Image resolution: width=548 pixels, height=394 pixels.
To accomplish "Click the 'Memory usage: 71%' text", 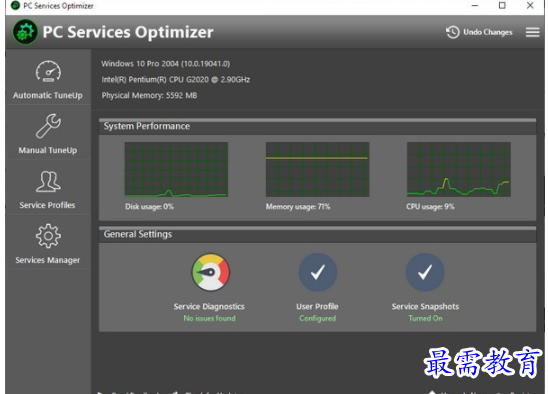I will click(x=298, y=207).
